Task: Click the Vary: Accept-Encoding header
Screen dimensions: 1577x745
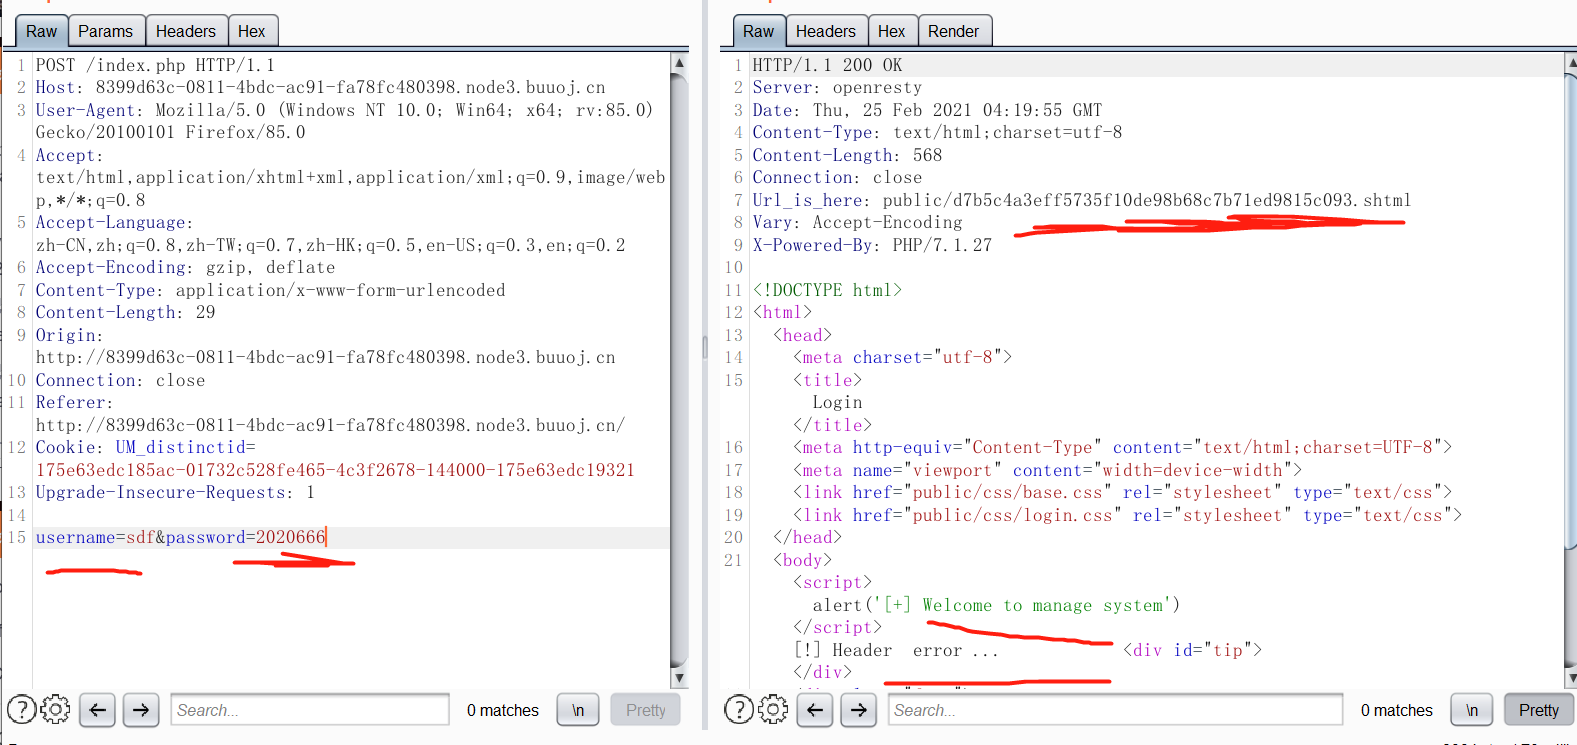Action: [857, 222]
